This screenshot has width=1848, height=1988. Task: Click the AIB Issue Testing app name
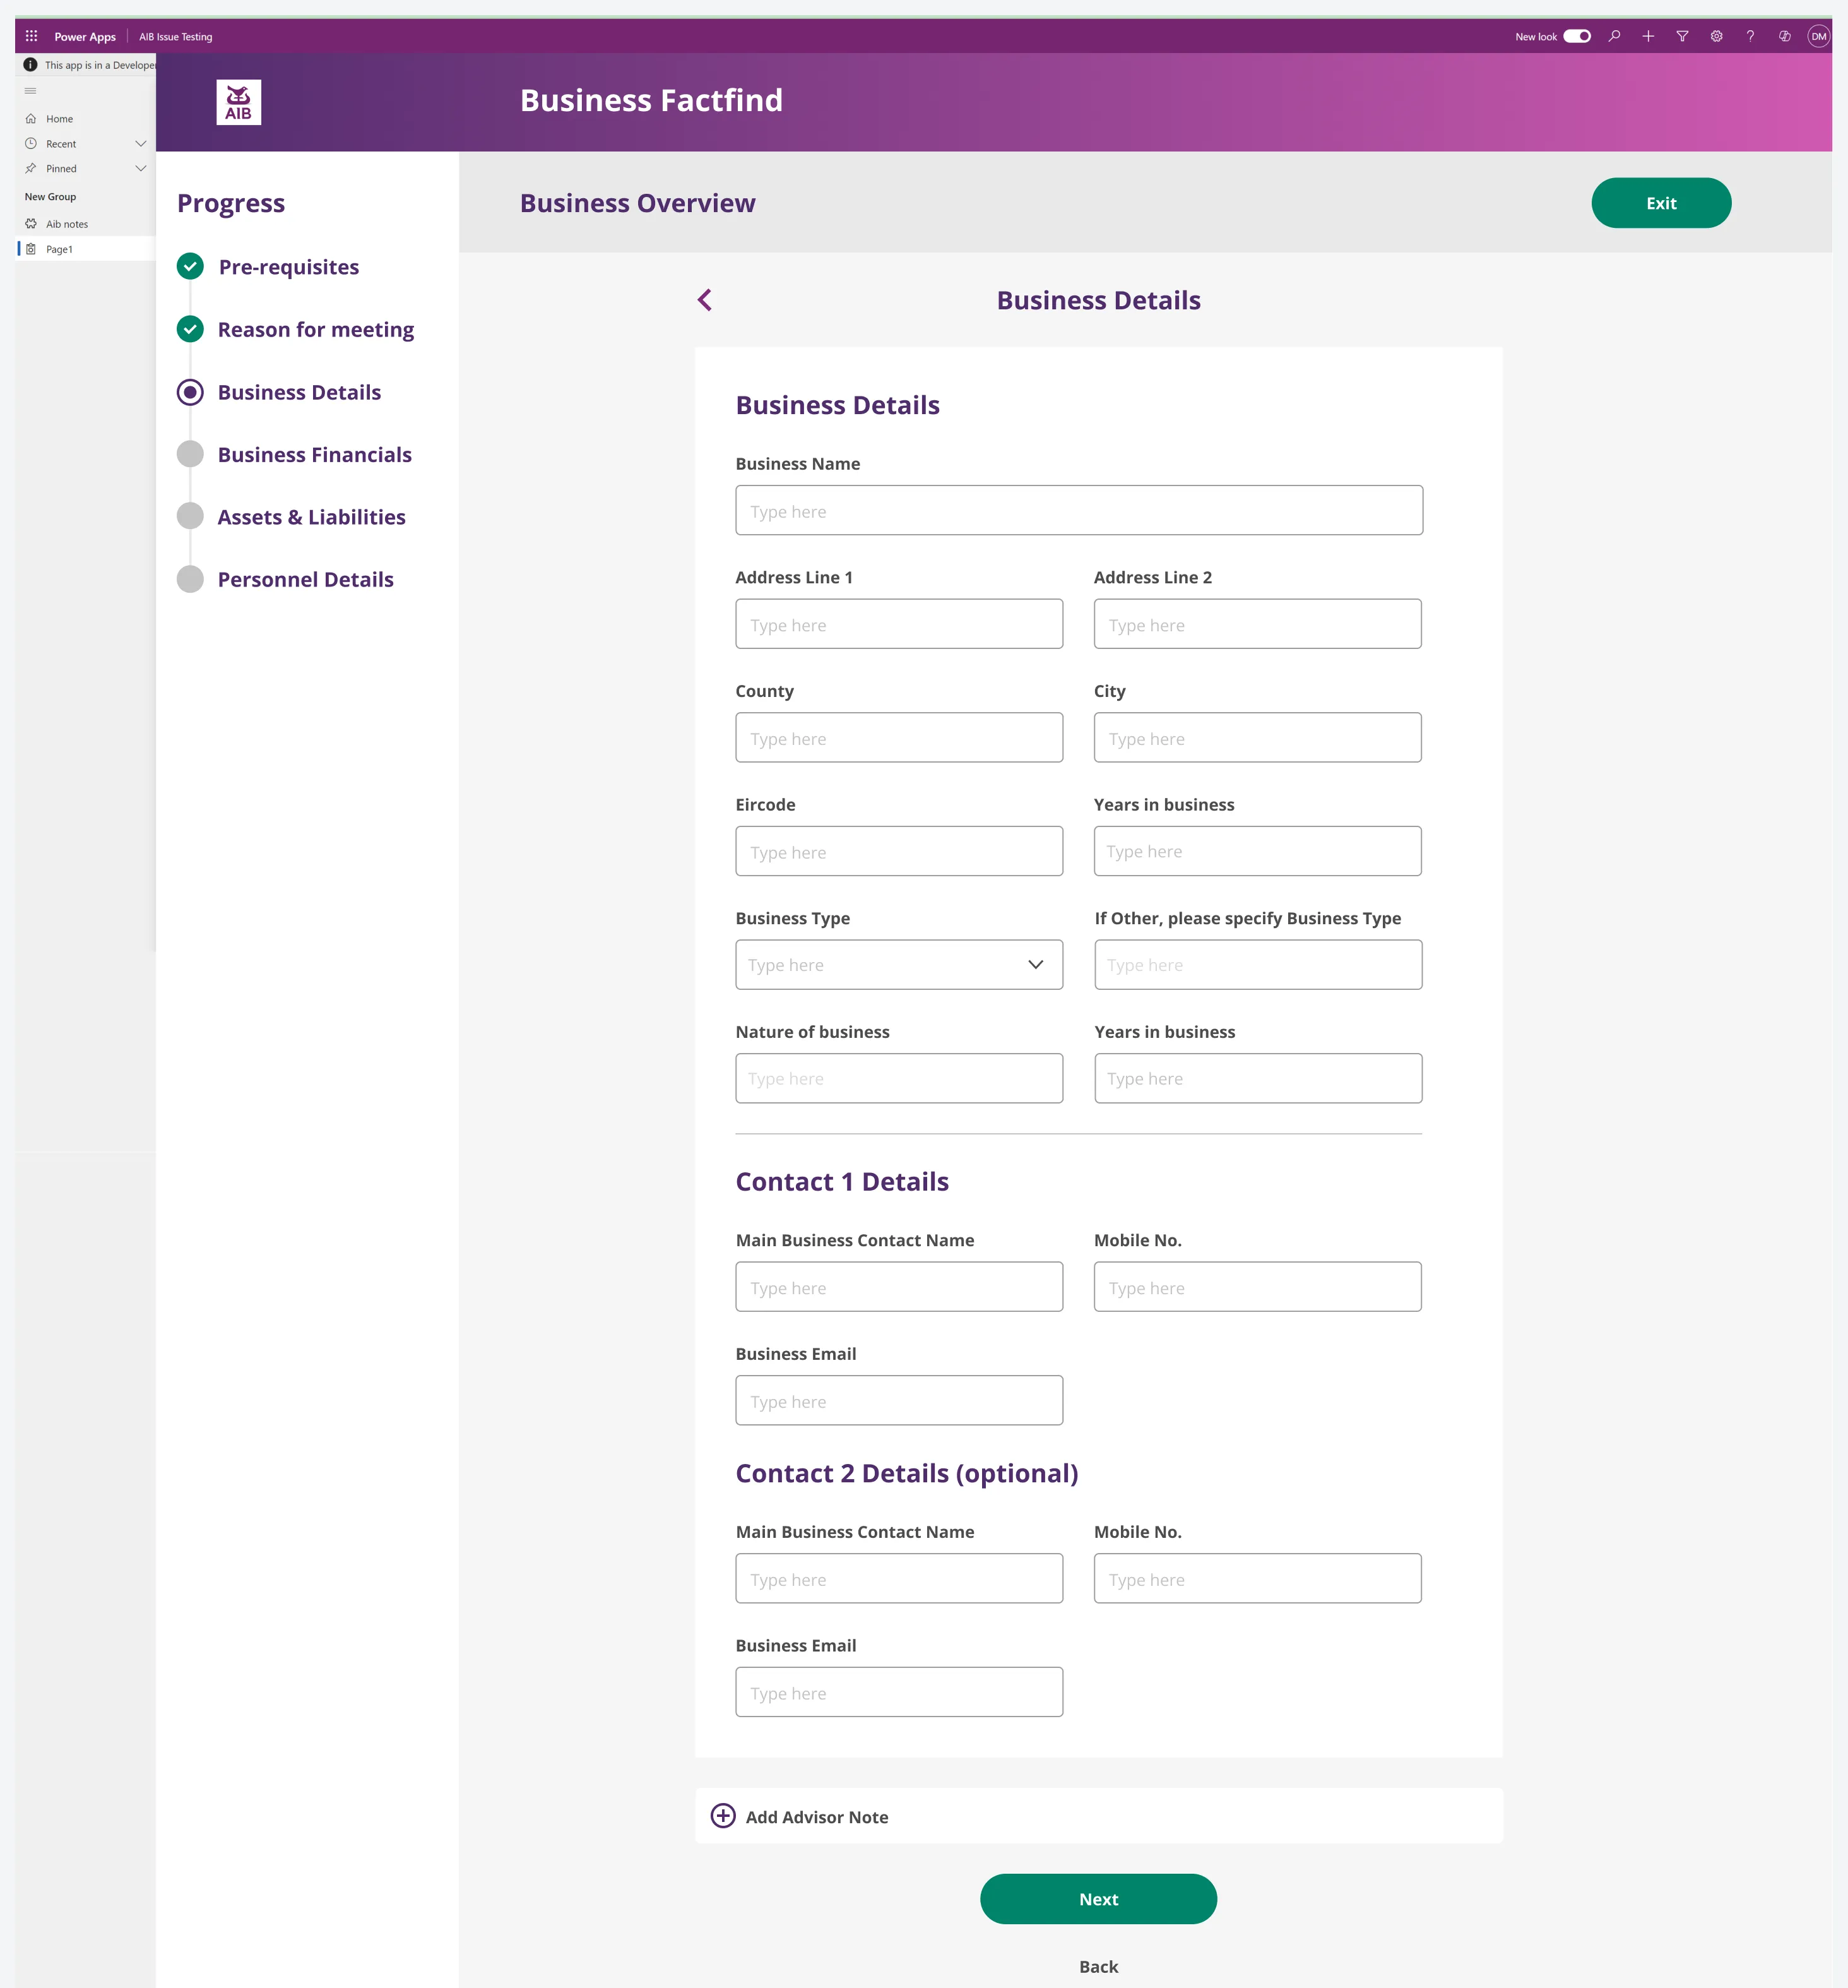coord(176,37)
